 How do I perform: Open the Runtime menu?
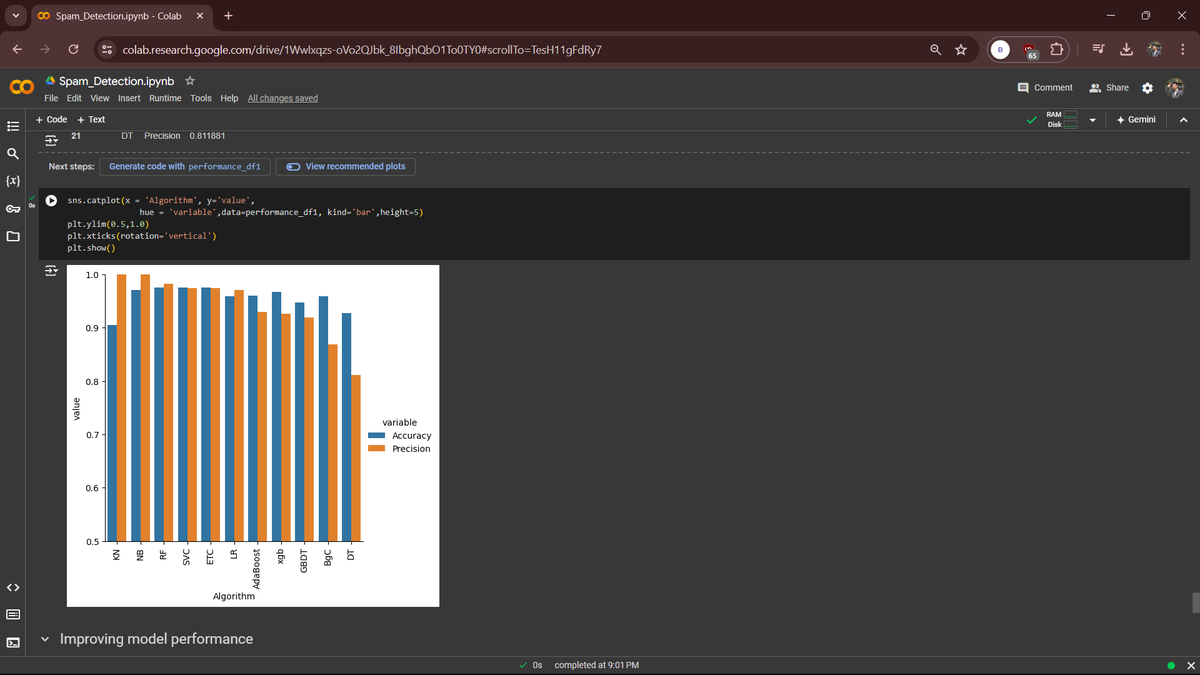pyautogui.click(x=165, y=98)
